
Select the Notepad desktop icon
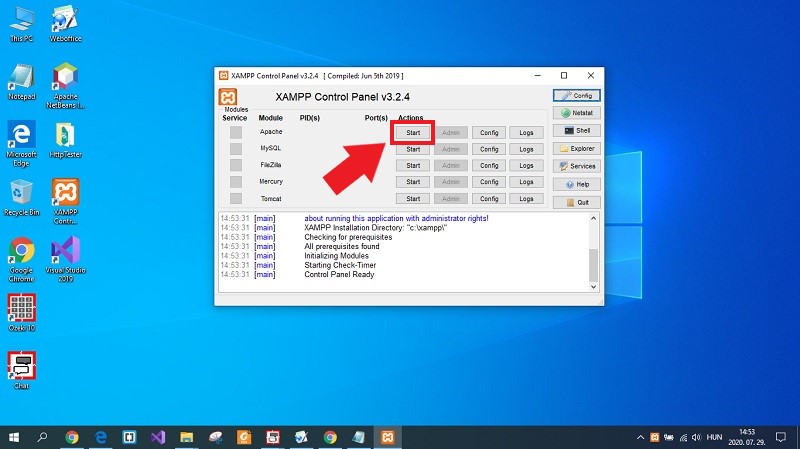click(21, 82)
